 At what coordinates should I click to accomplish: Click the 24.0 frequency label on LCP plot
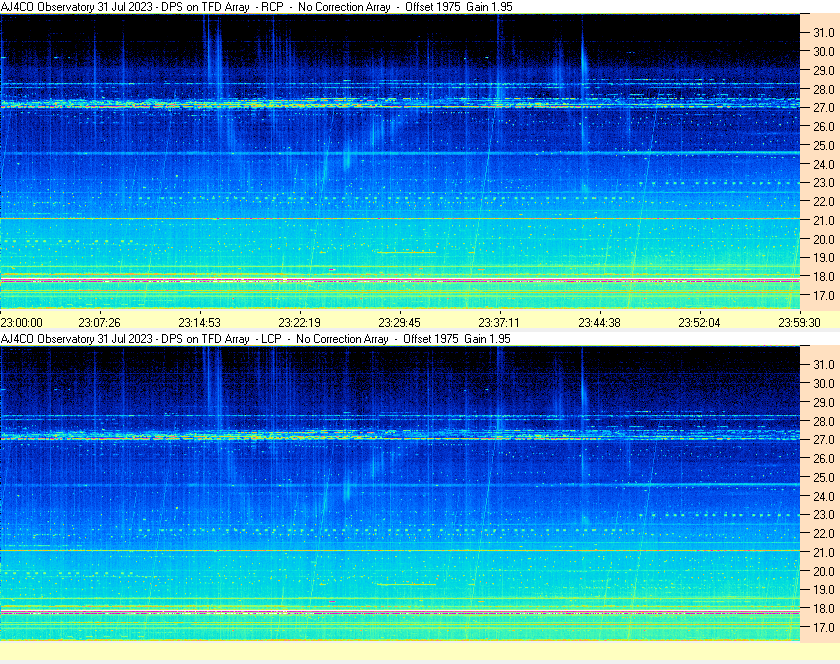point(823,496)
